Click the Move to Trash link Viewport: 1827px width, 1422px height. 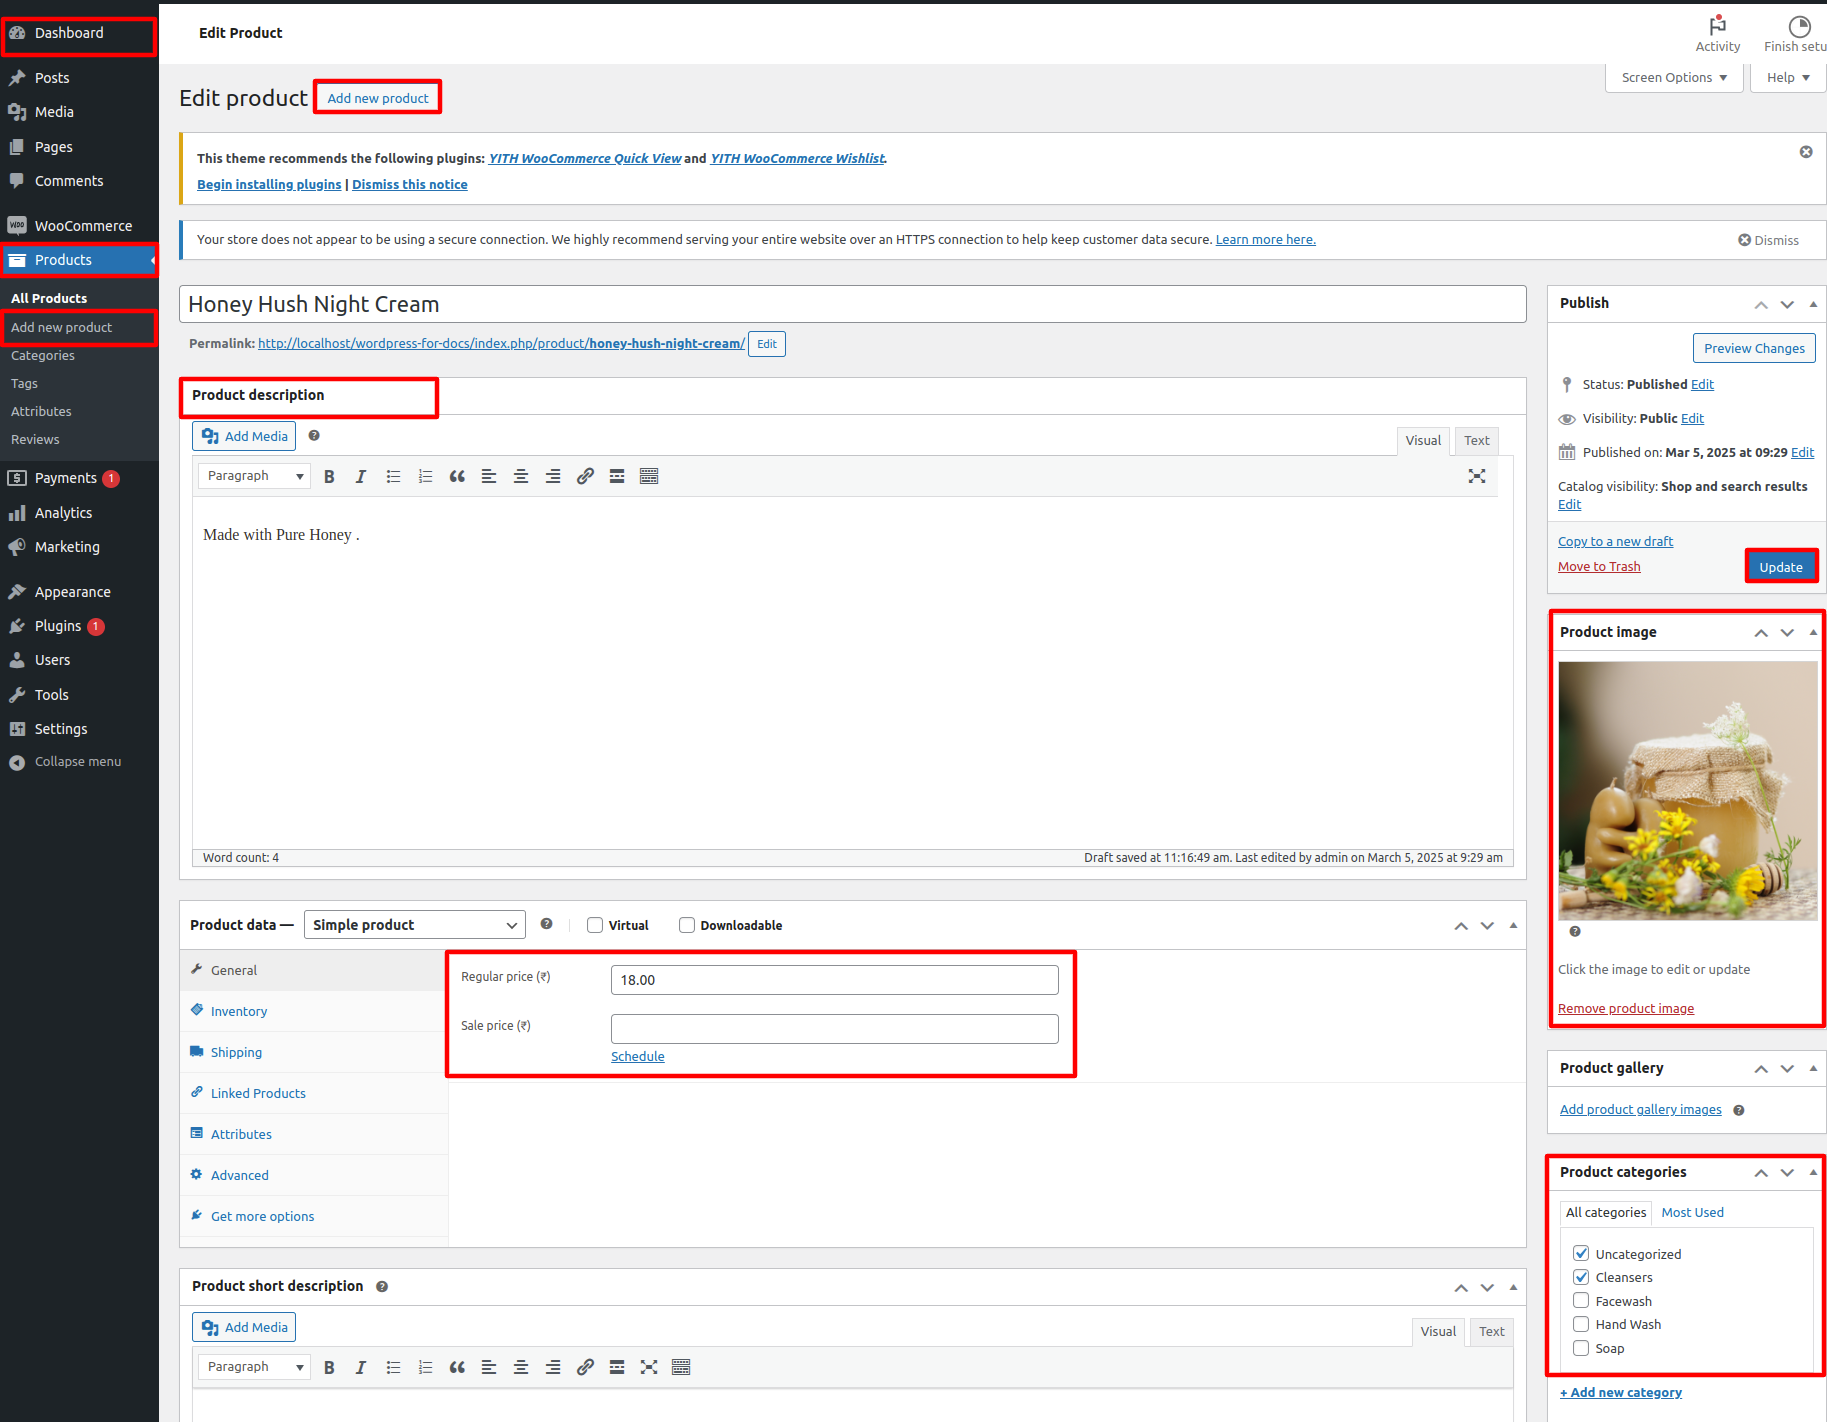coord(1598,567)
